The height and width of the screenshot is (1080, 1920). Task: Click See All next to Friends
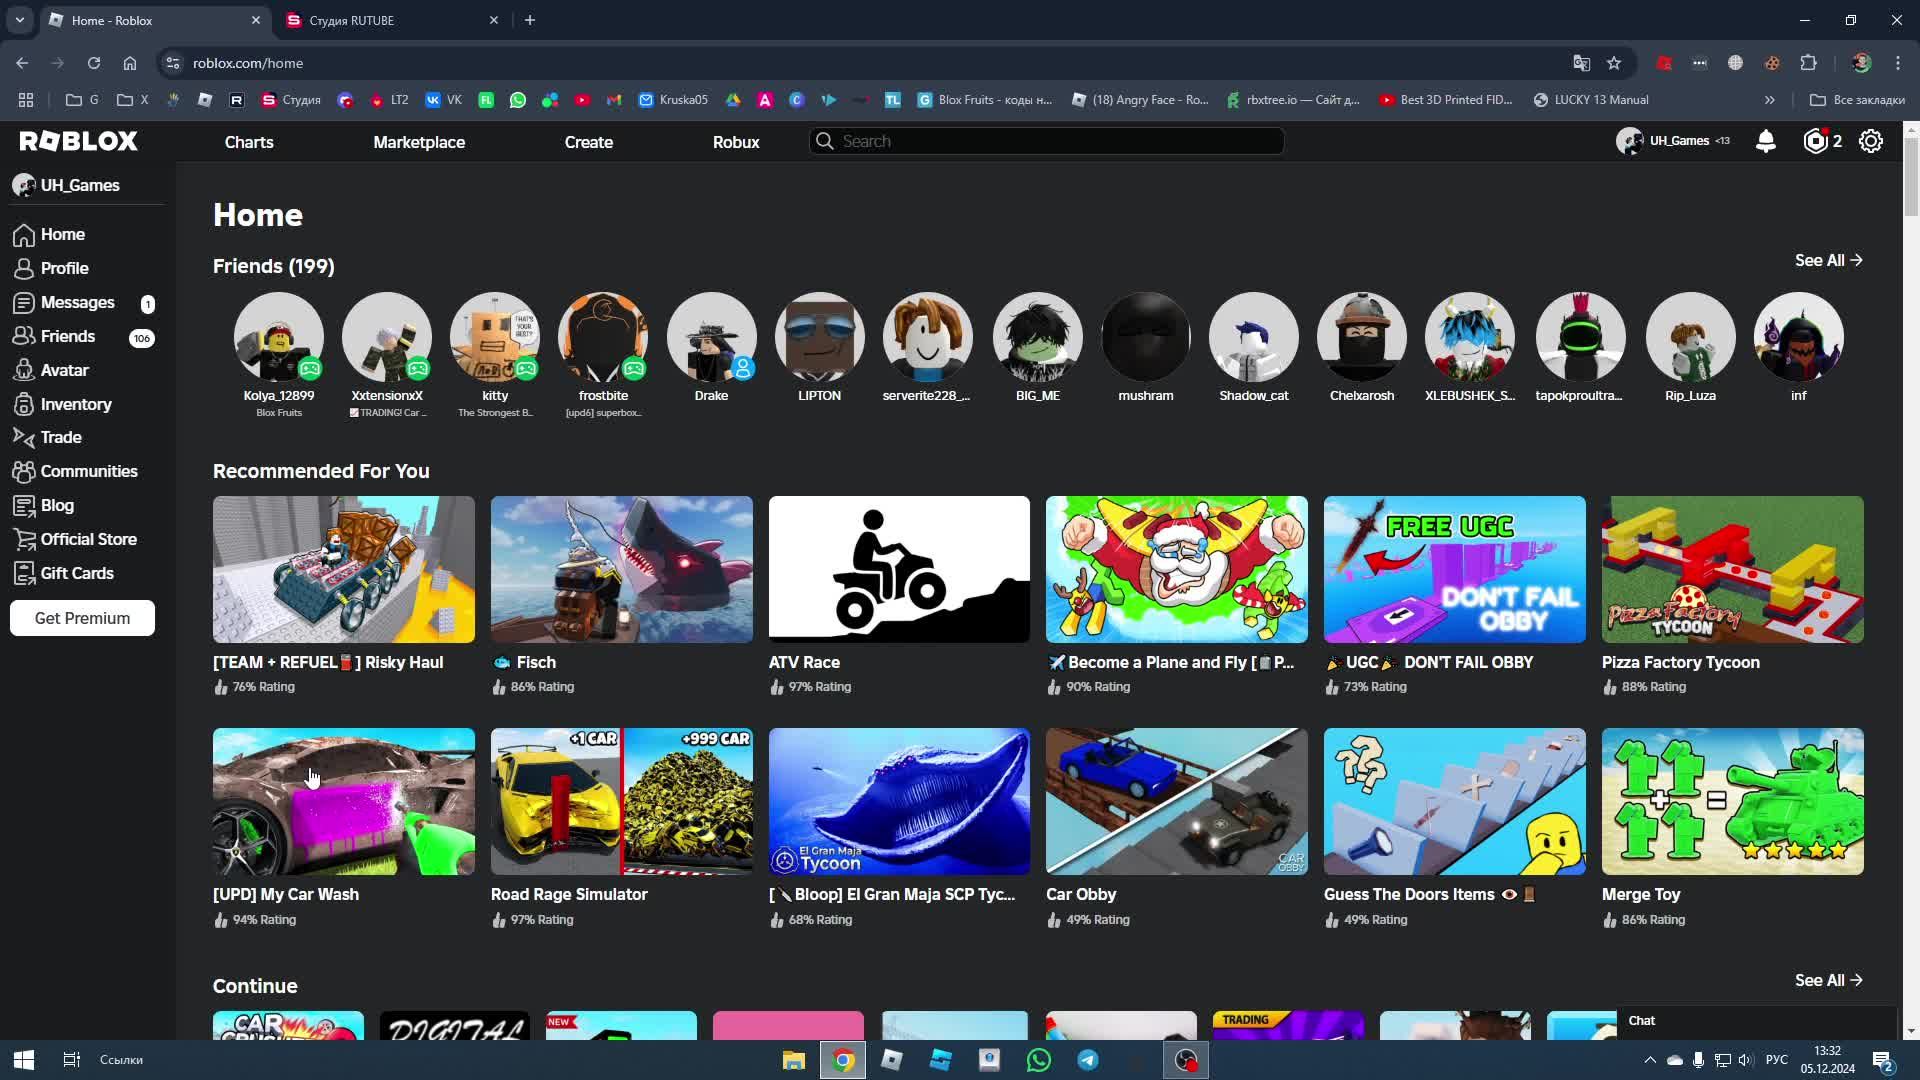click(1828, 260)
